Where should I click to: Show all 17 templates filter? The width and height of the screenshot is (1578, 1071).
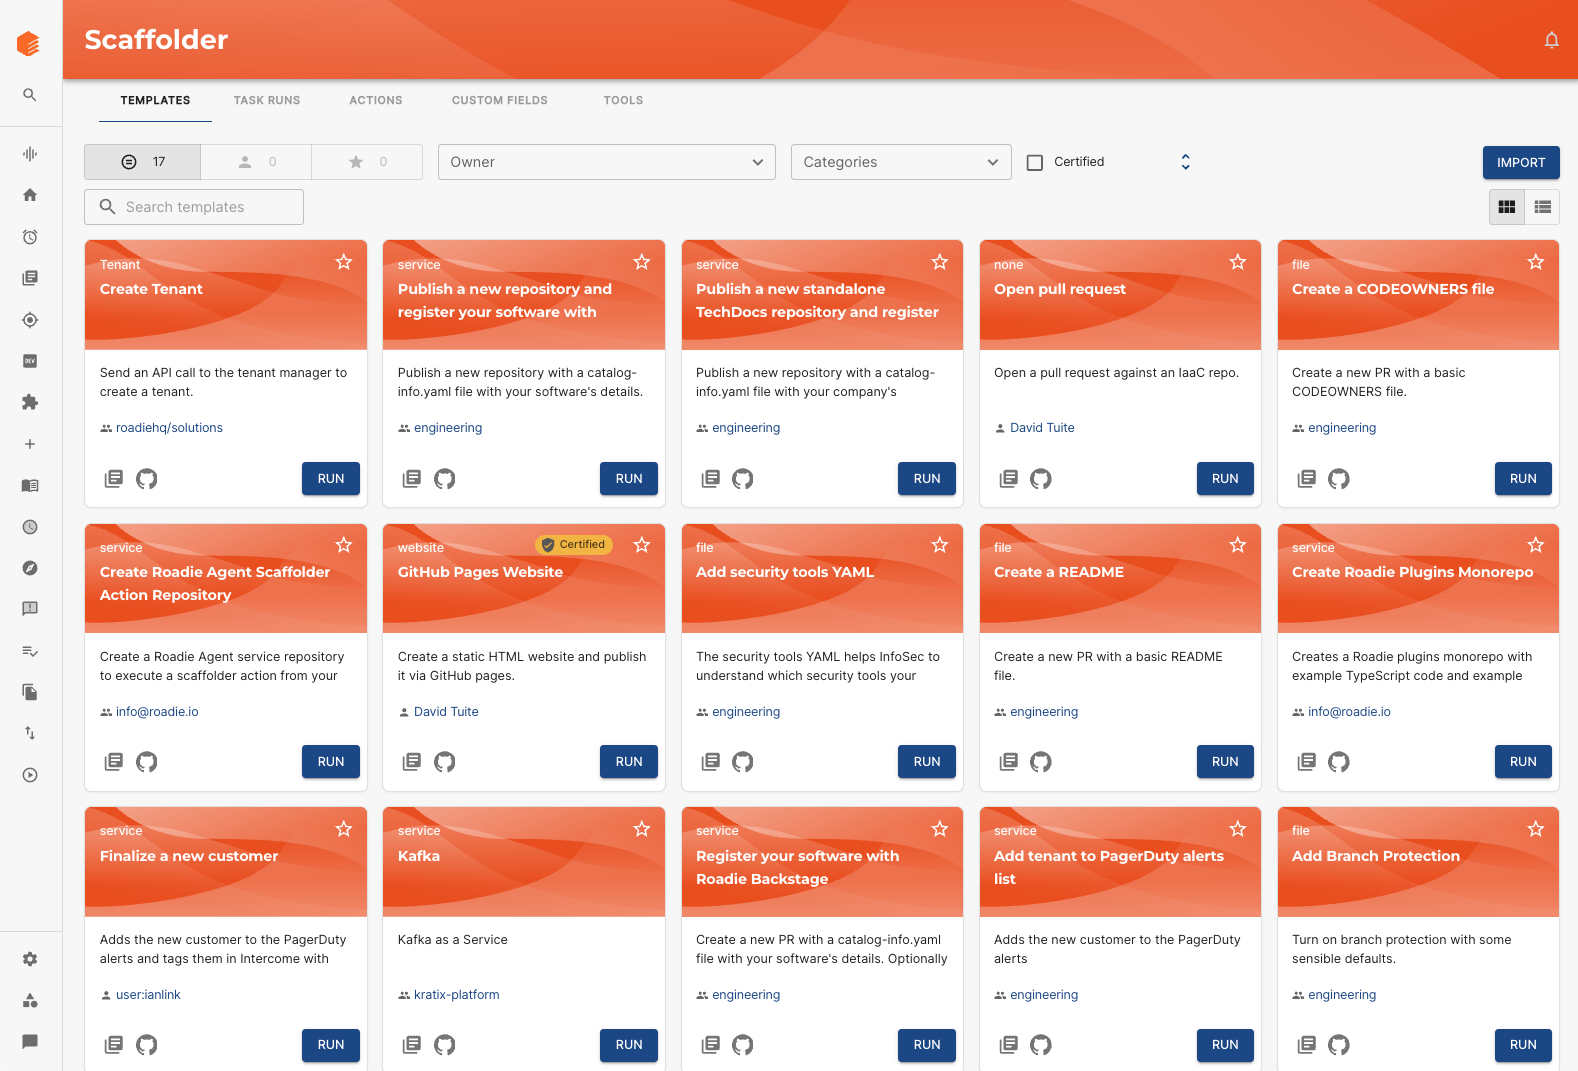(143, 162)
